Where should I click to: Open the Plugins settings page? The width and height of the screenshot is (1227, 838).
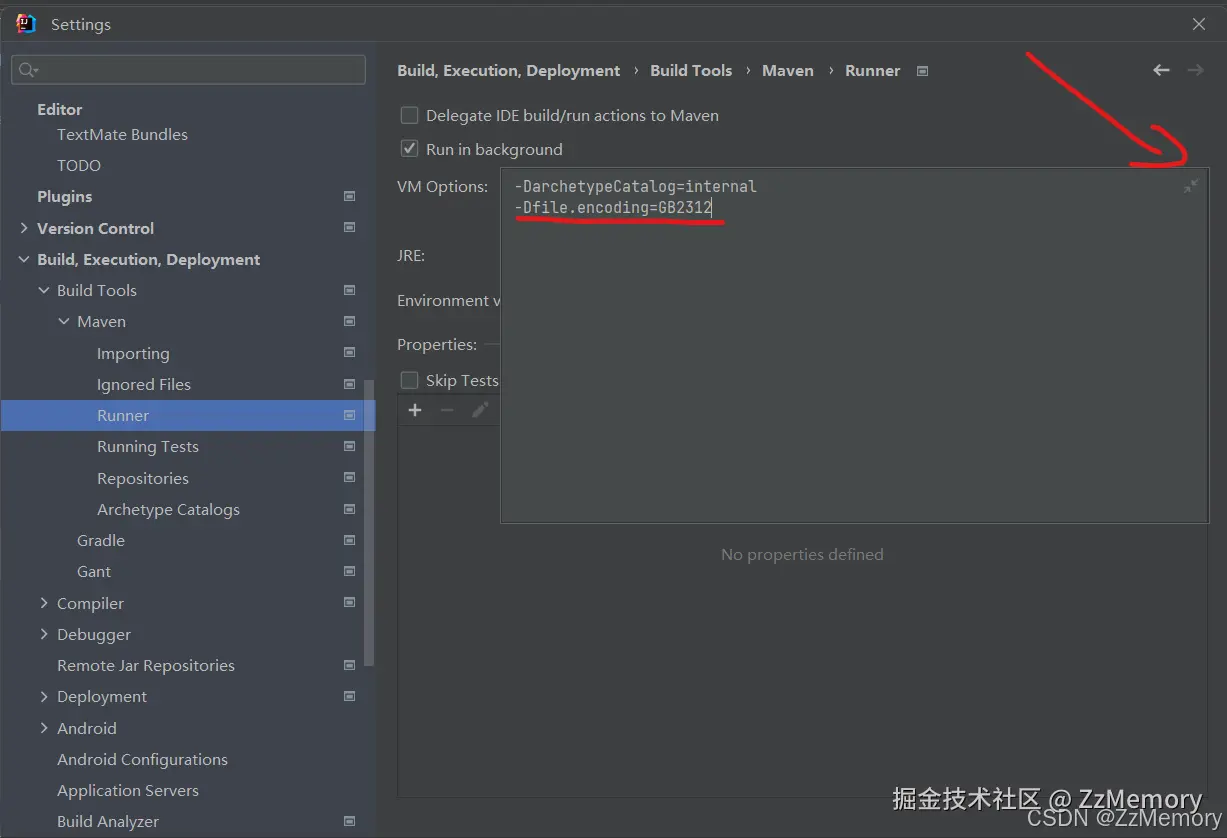point(64,196)
